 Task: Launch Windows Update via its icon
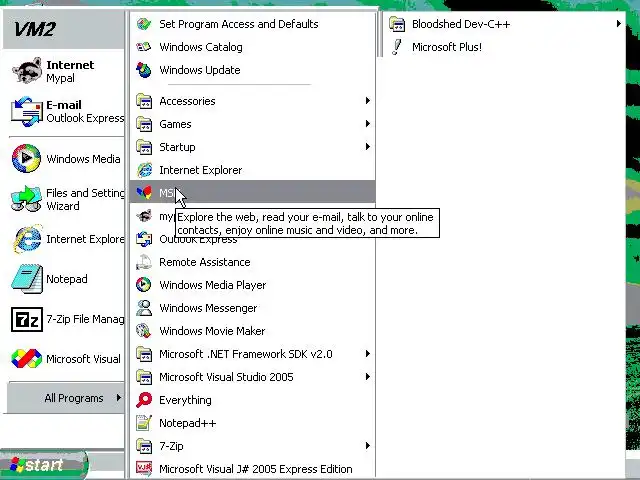coord(144,70)
